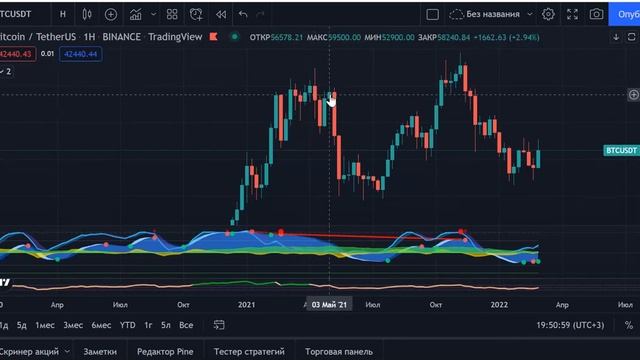
Task: Enter fullscreen mode
Action: click(x=572, y=14)
